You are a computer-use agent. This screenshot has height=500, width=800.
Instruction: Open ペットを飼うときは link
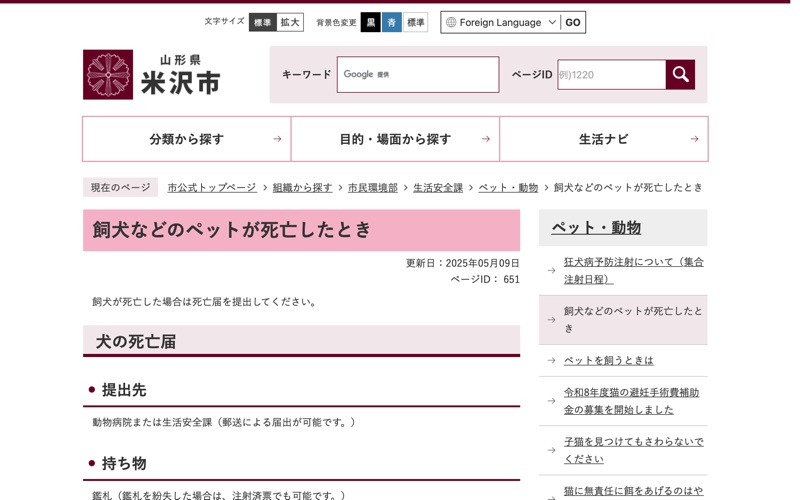pos(609,360)
